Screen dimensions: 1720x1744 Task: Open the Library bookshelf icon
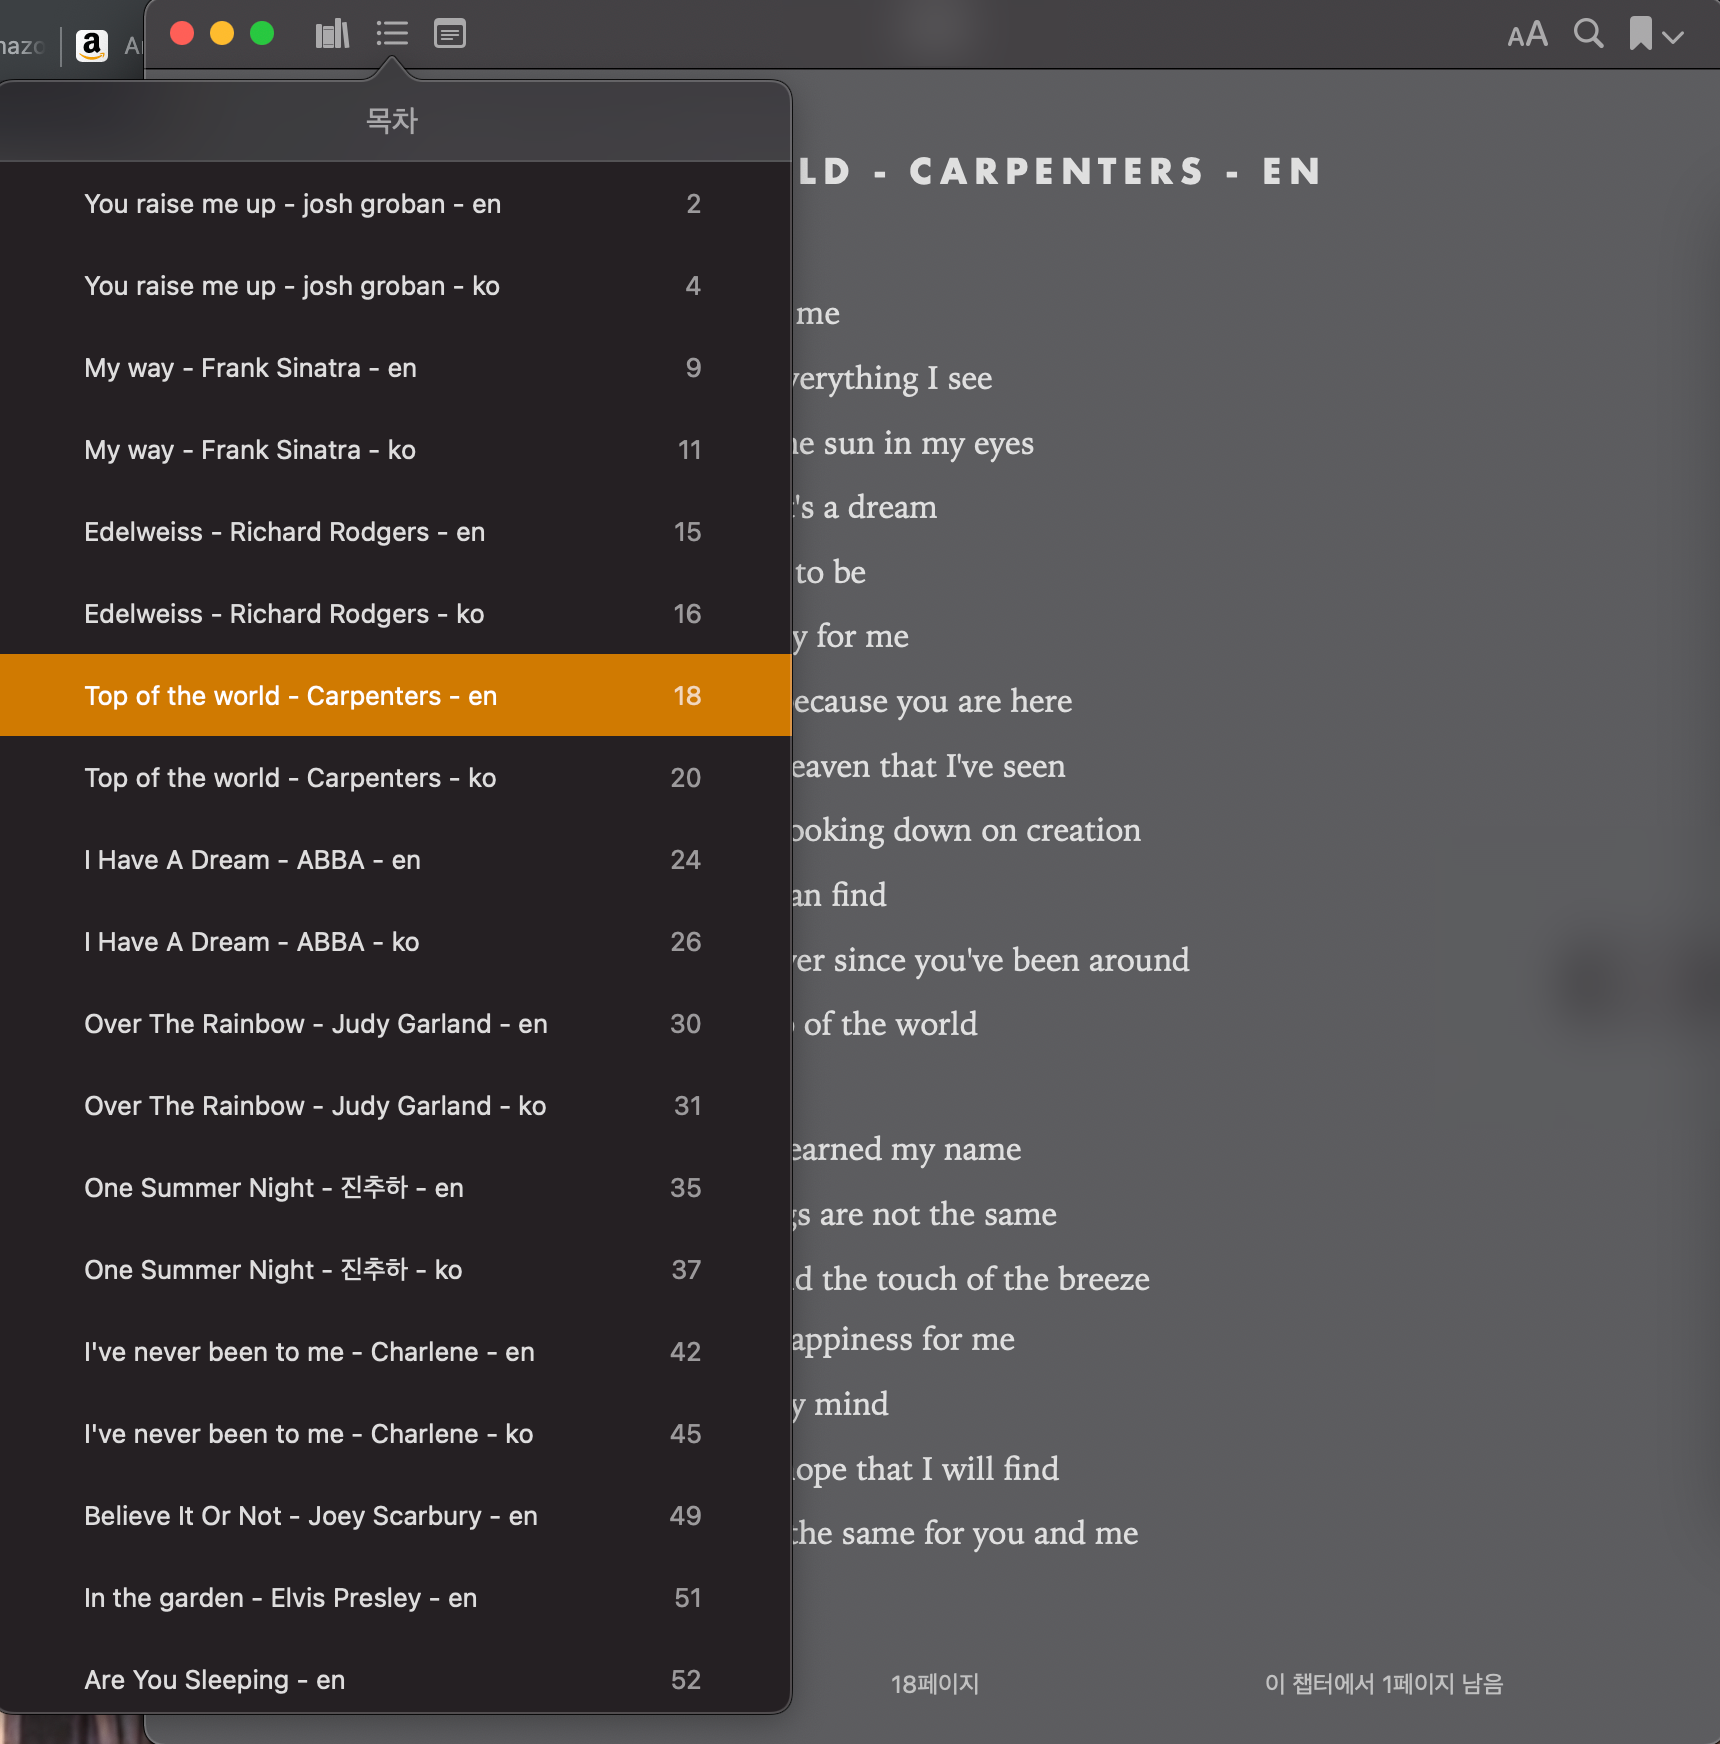(x=332, y=34)
